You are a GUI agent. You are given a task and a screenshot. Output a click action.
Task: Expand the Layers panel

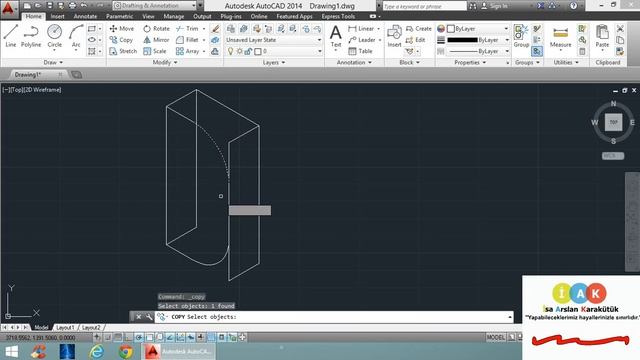[273, 62]
